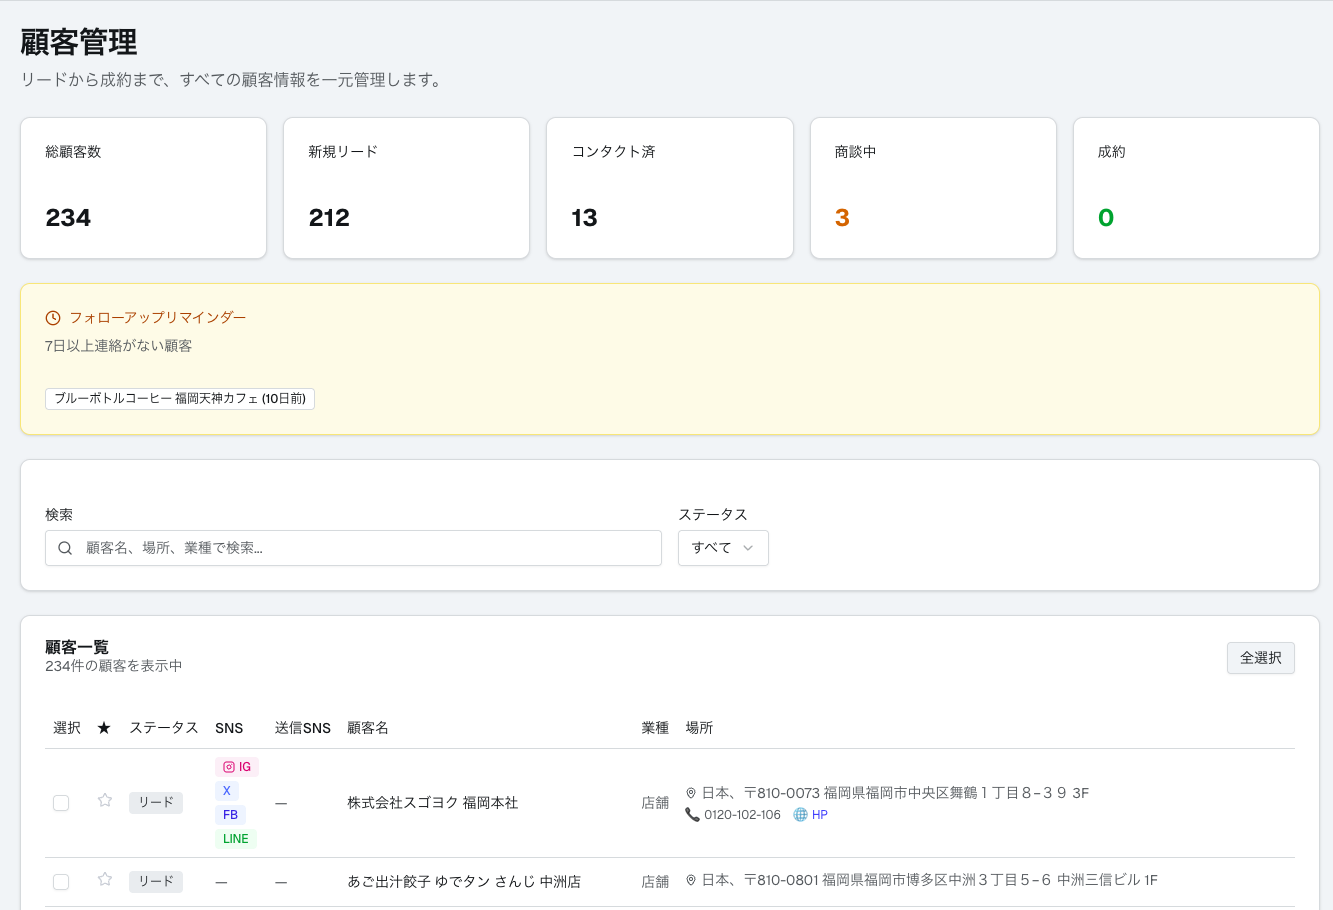Click the phone icon next to 0120-102-106
The height and width of the screenshot is (910, 1333).
(x=694, y=814)
